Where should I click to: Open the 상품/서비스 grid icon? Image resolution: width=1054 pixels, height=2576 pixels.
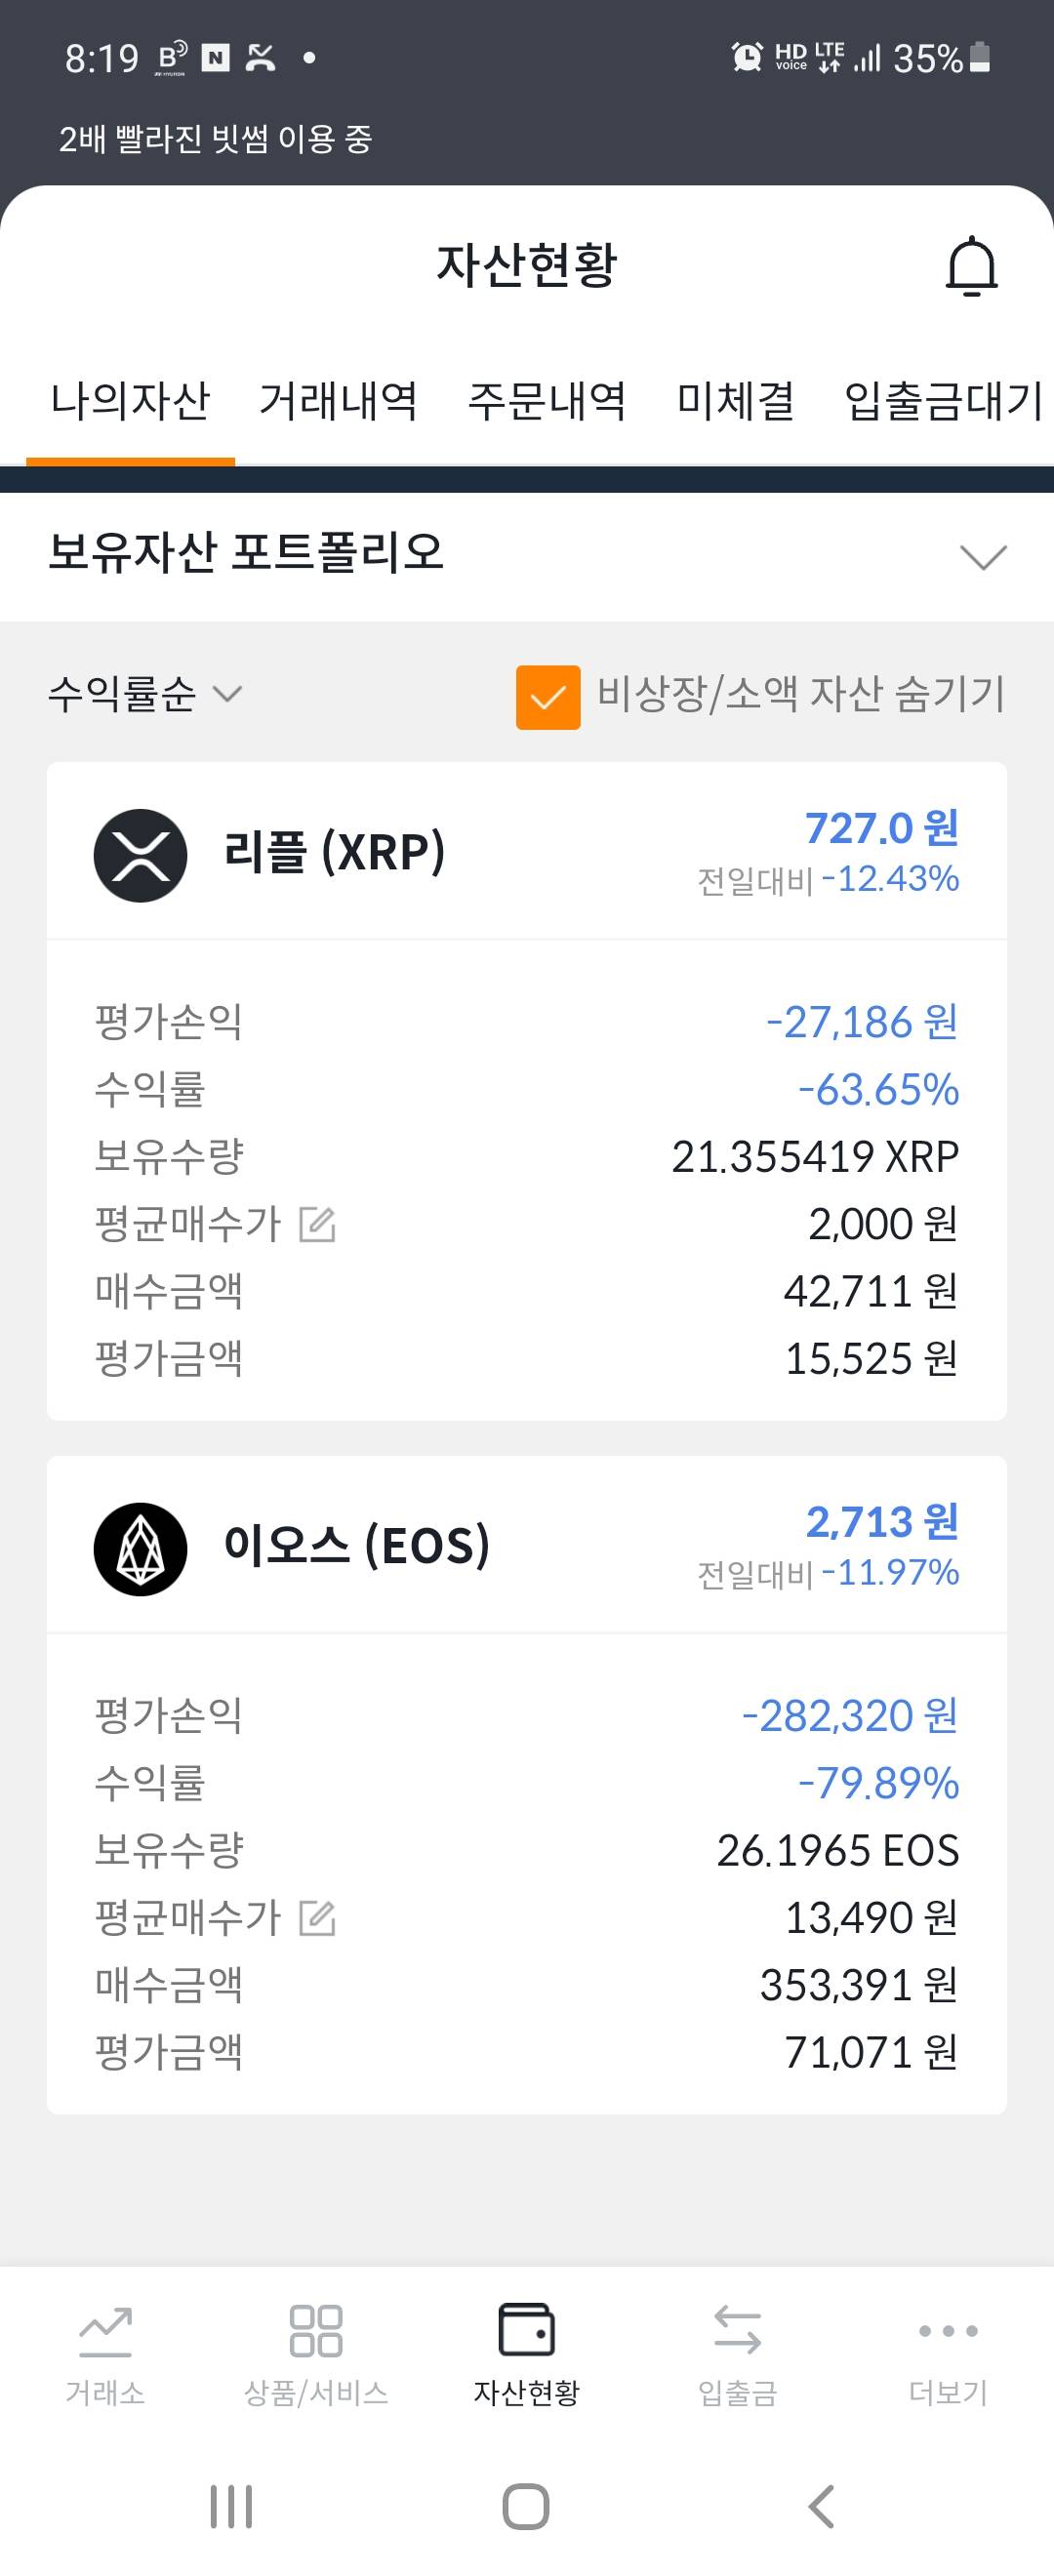tap(315, 2332)
